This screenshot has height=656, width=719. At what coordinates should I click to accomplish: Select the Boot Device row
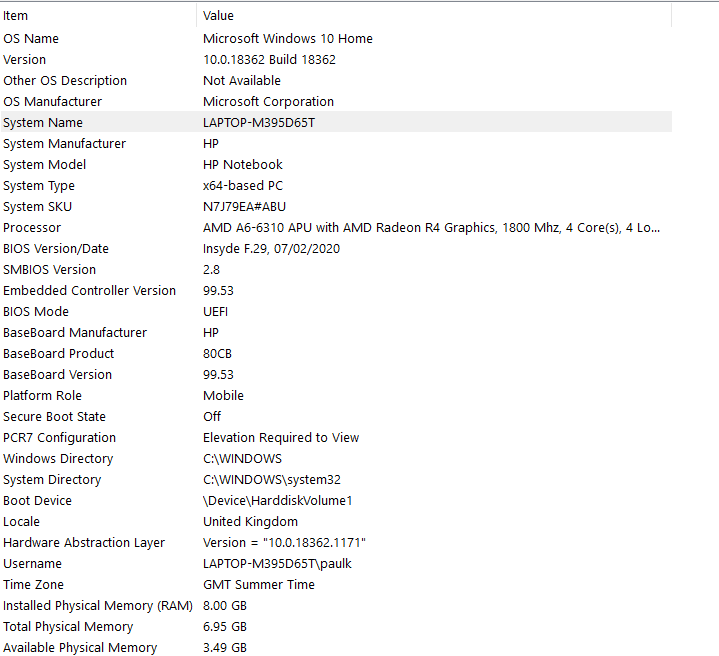336,501
